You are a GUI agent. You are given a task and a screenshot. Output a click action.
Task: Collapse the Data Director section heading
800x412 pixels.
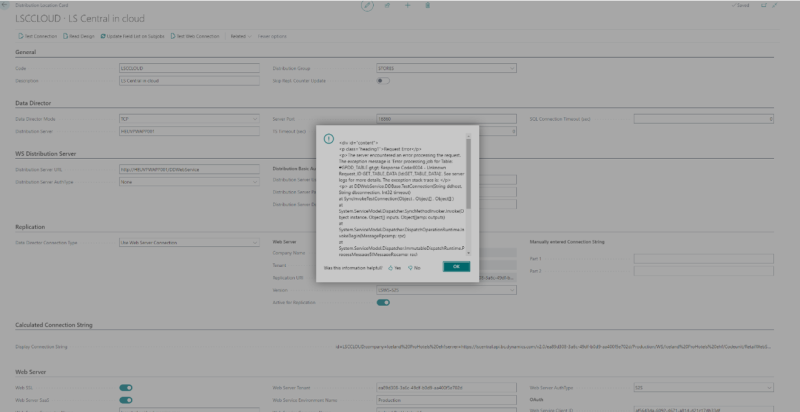[x=33, y=103]
